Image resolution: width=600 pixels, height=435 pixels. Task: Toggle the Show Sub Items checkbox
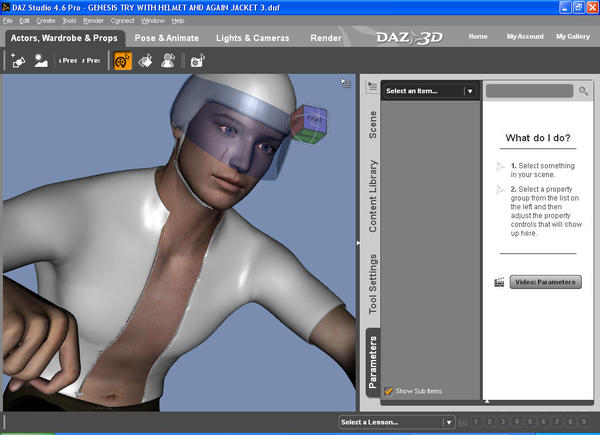coord(388,391)
